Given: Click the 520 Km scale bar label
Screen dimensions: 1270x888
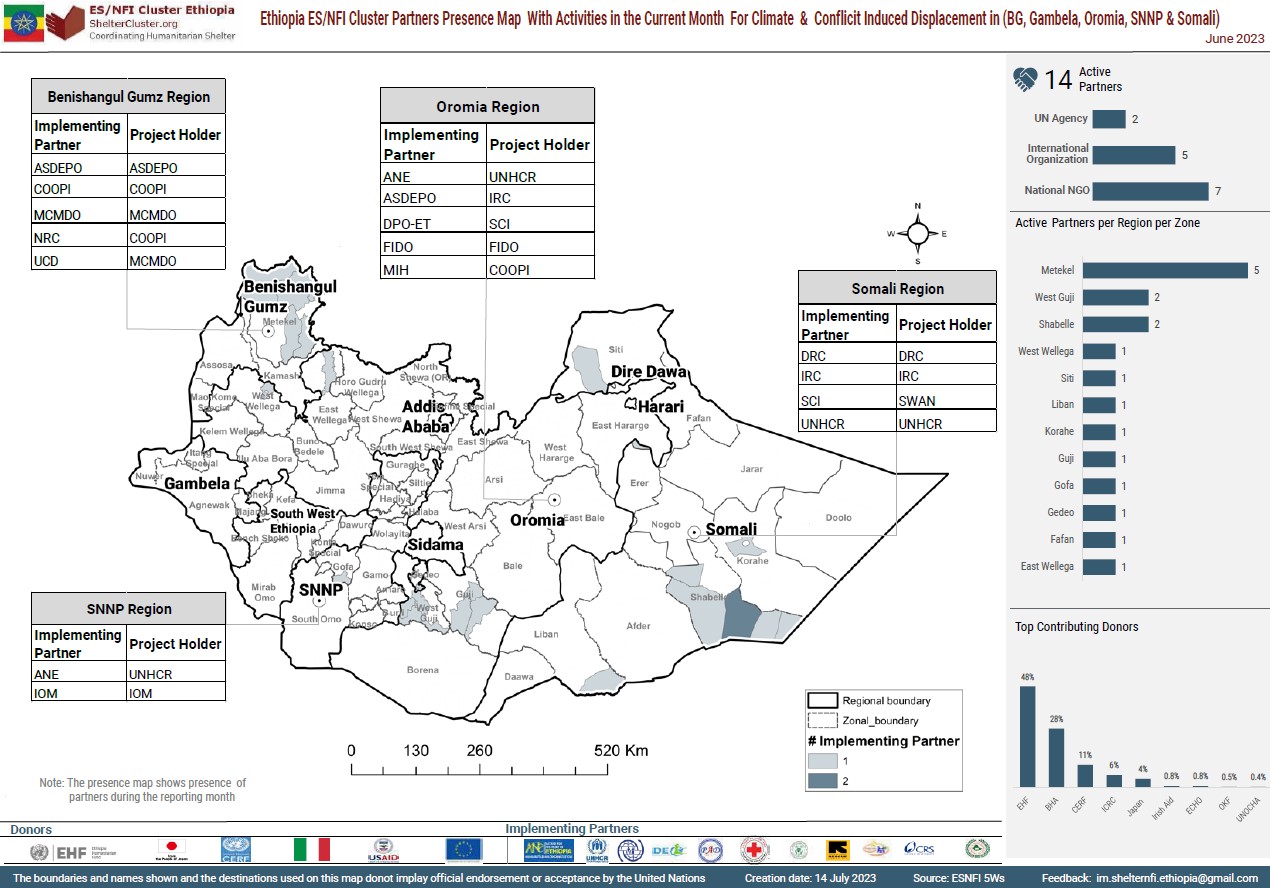Looking at the screenshot, I should coord(621,751).
